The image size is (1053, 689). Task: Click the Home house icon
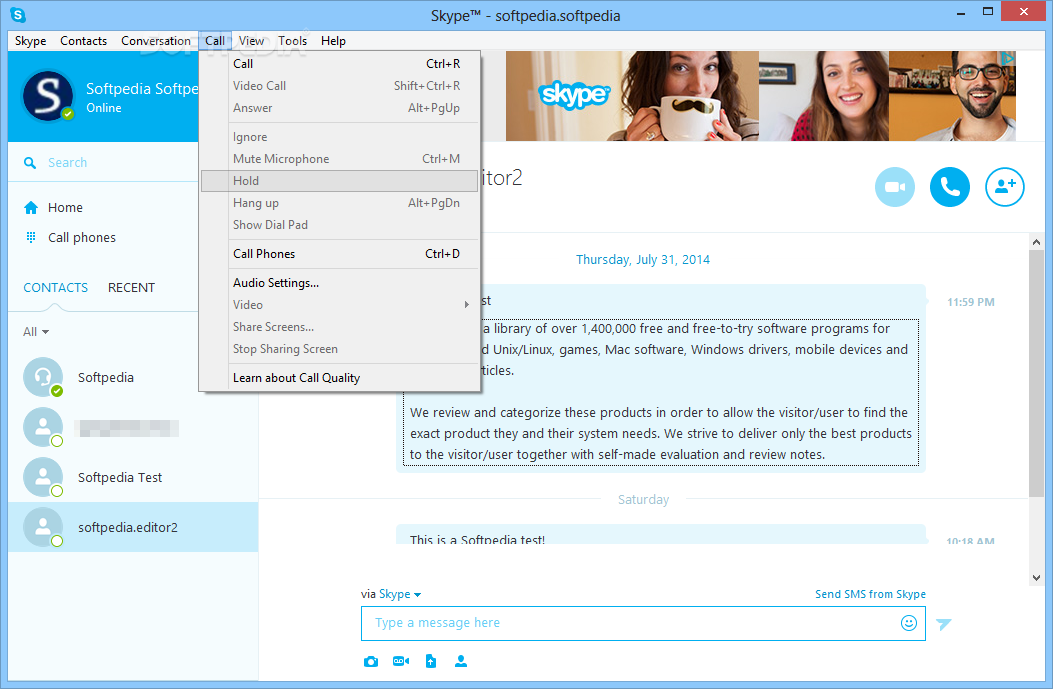click(31, 208)
